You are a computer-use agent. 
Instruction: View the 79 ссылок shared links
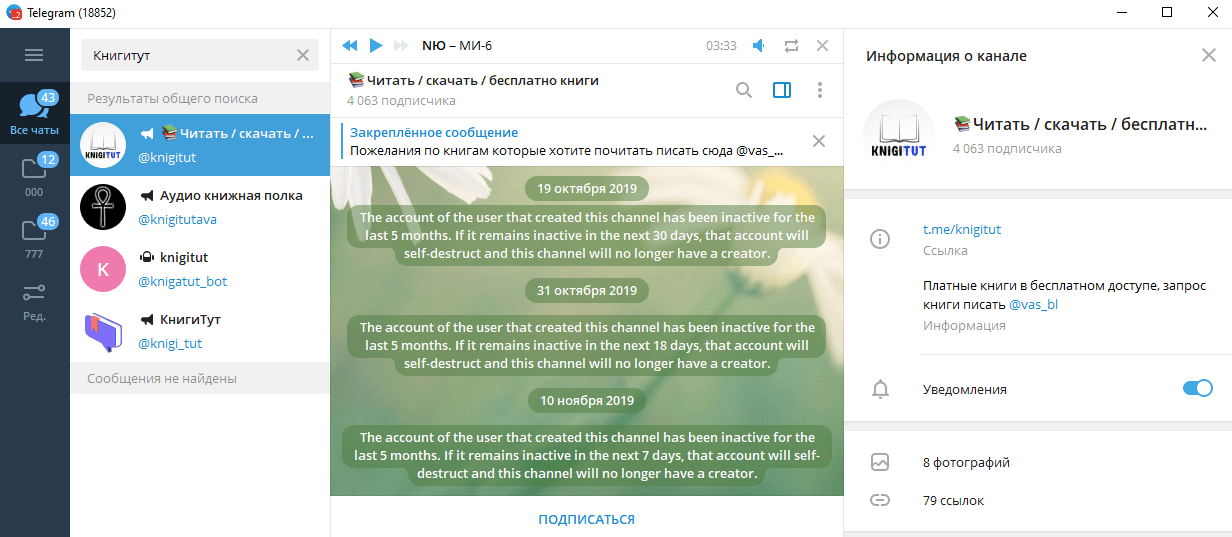951,500
